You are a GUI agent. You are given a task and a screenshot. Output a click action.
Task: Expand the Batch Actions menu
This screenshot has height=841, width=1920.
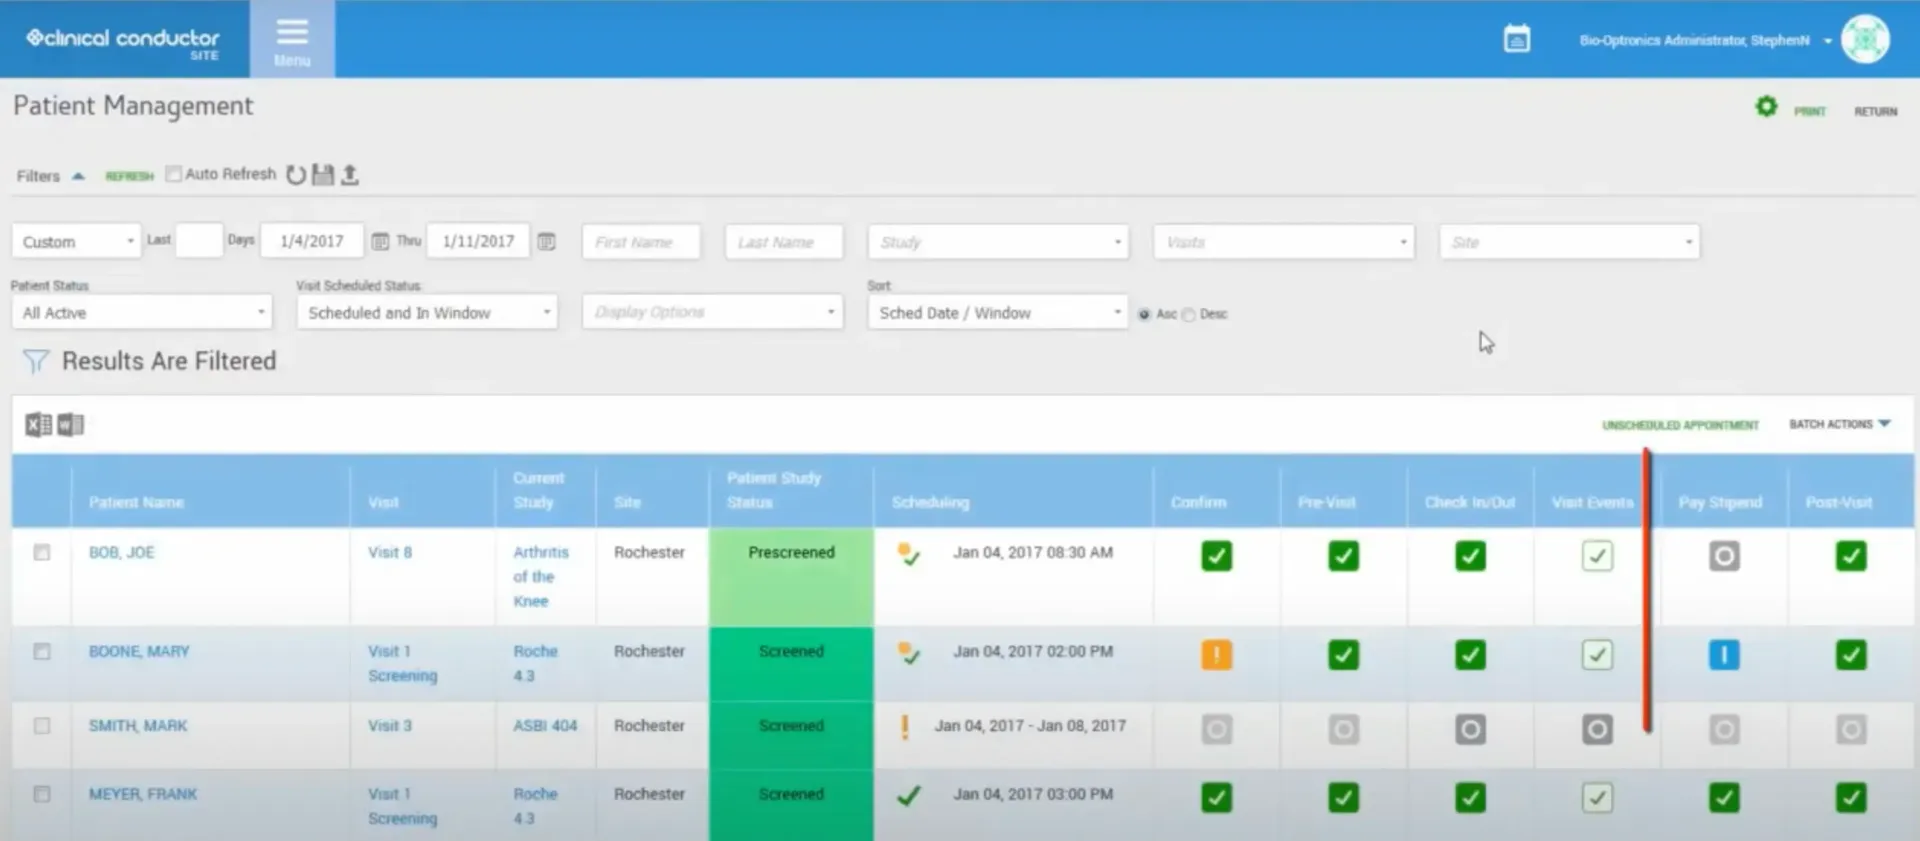[x=1840, y=424]
